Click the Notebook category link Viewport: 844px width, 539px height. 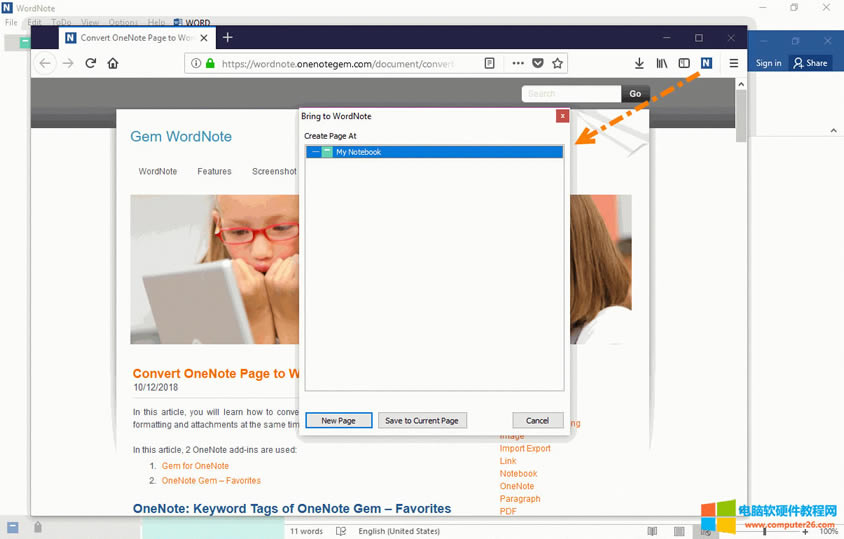[x=518, y=474]
